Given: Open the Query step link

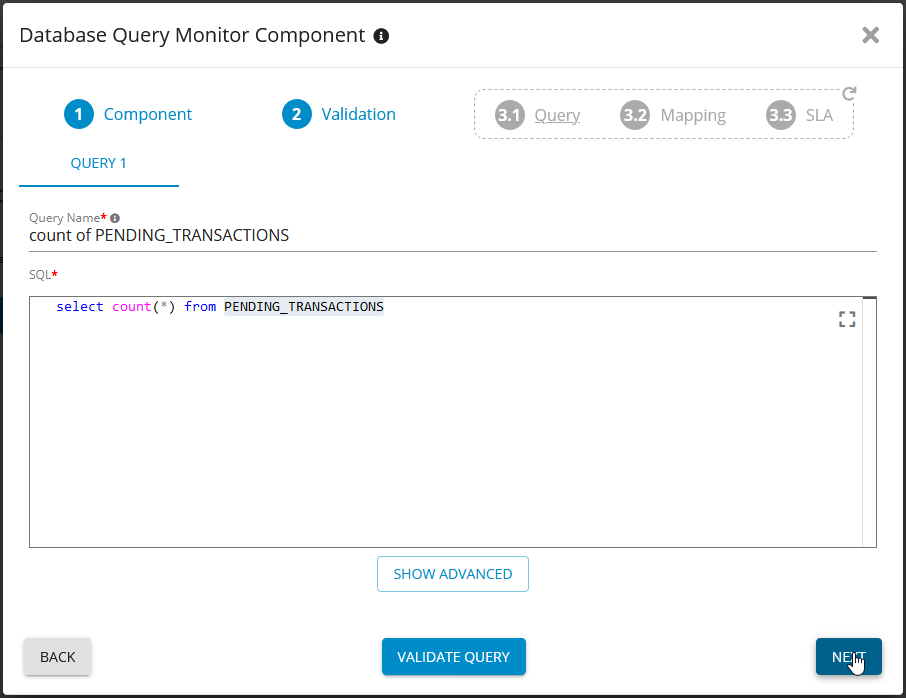Looking at the screenshot, I should (x=557, y=115).
